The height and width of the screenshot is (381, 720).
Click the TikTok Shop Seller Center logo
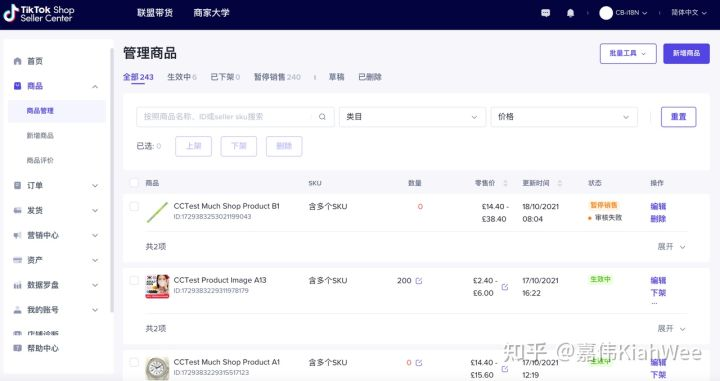pyautogui.click(x=39, y=13)
